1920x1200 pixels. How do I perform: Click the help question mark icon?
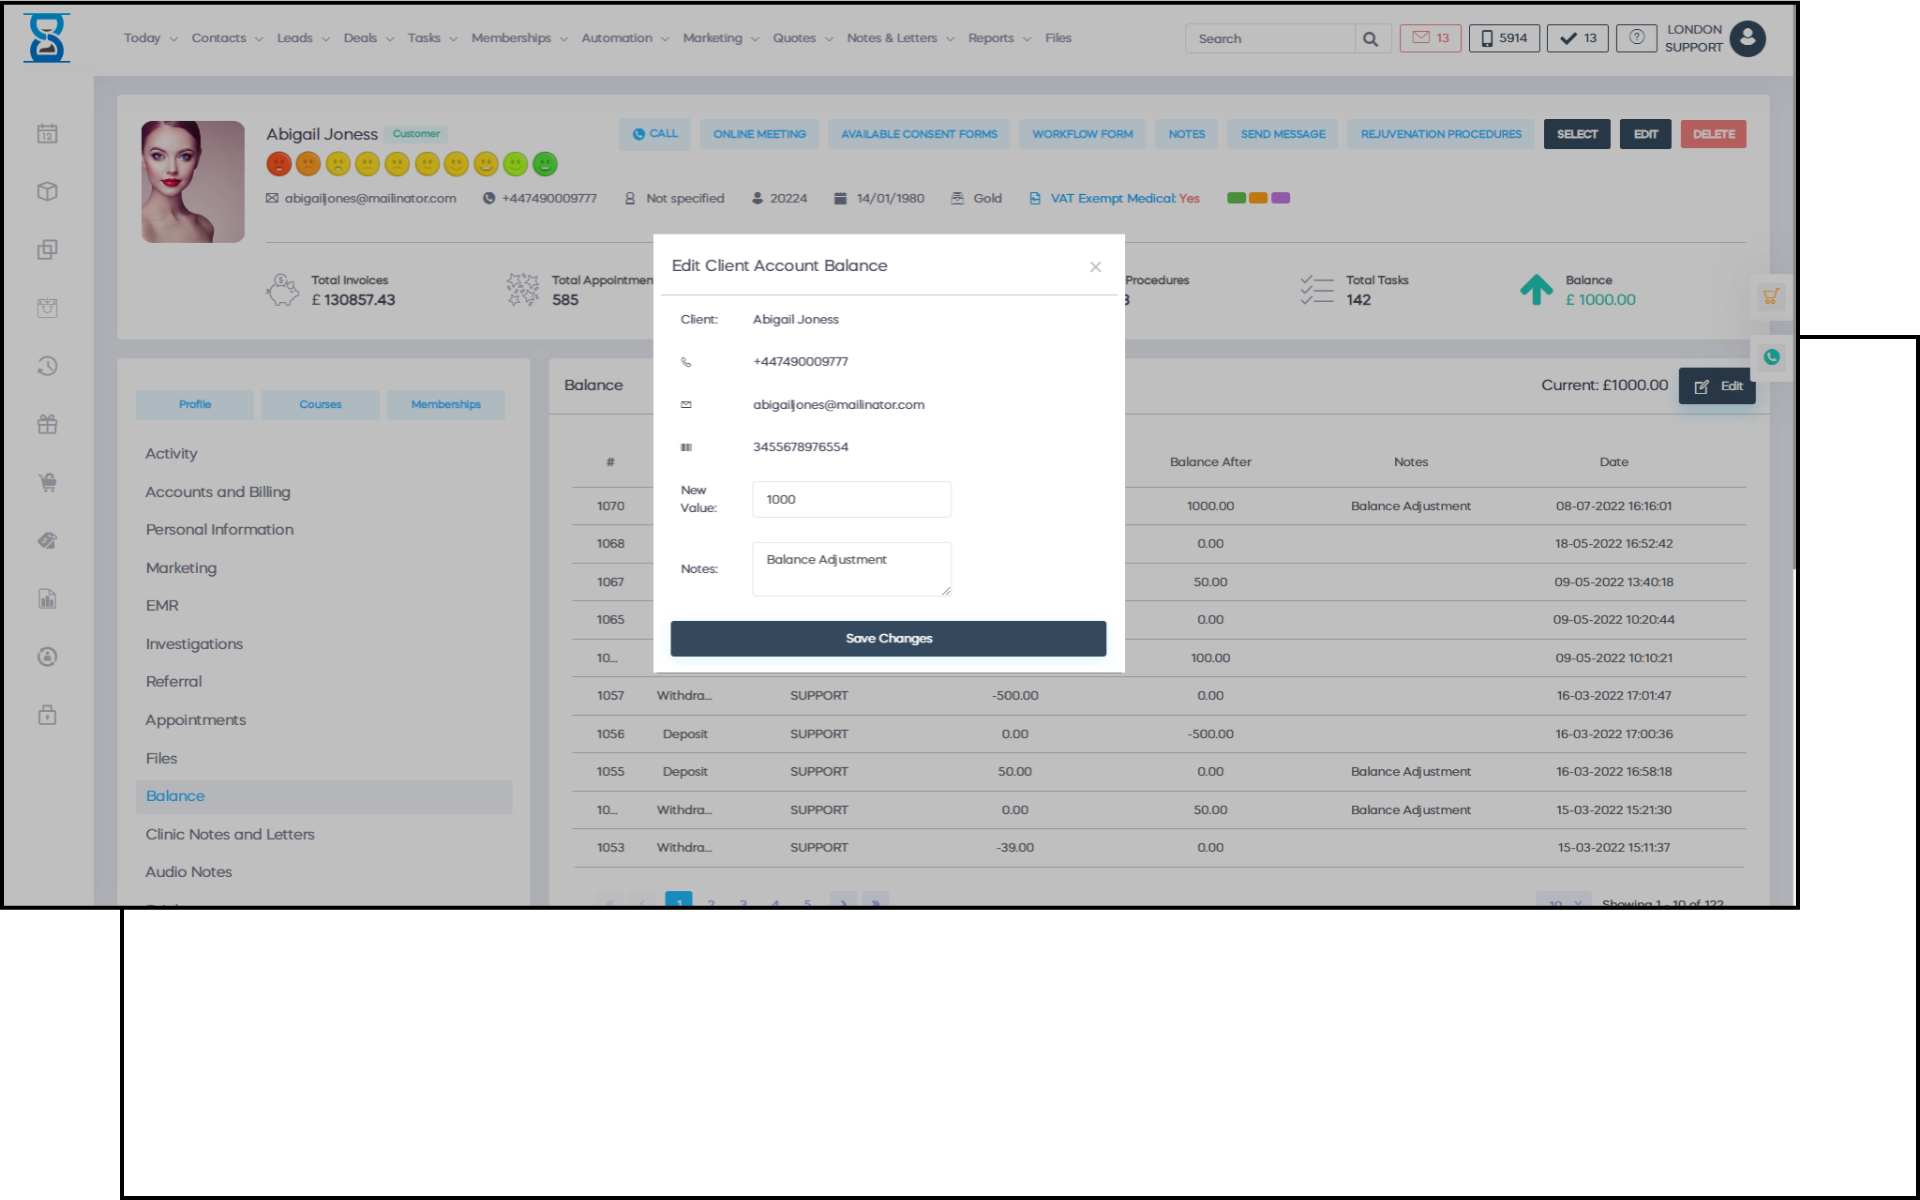point(1636,38)
